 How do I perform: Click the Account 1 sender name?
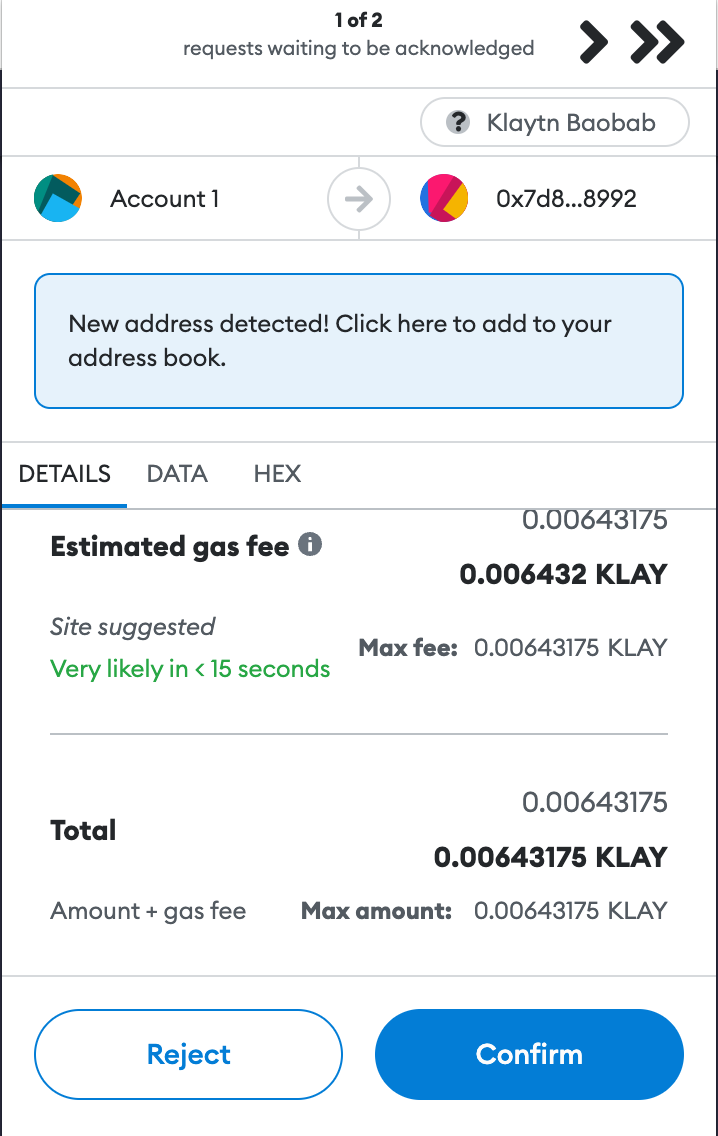click(164, 199)
